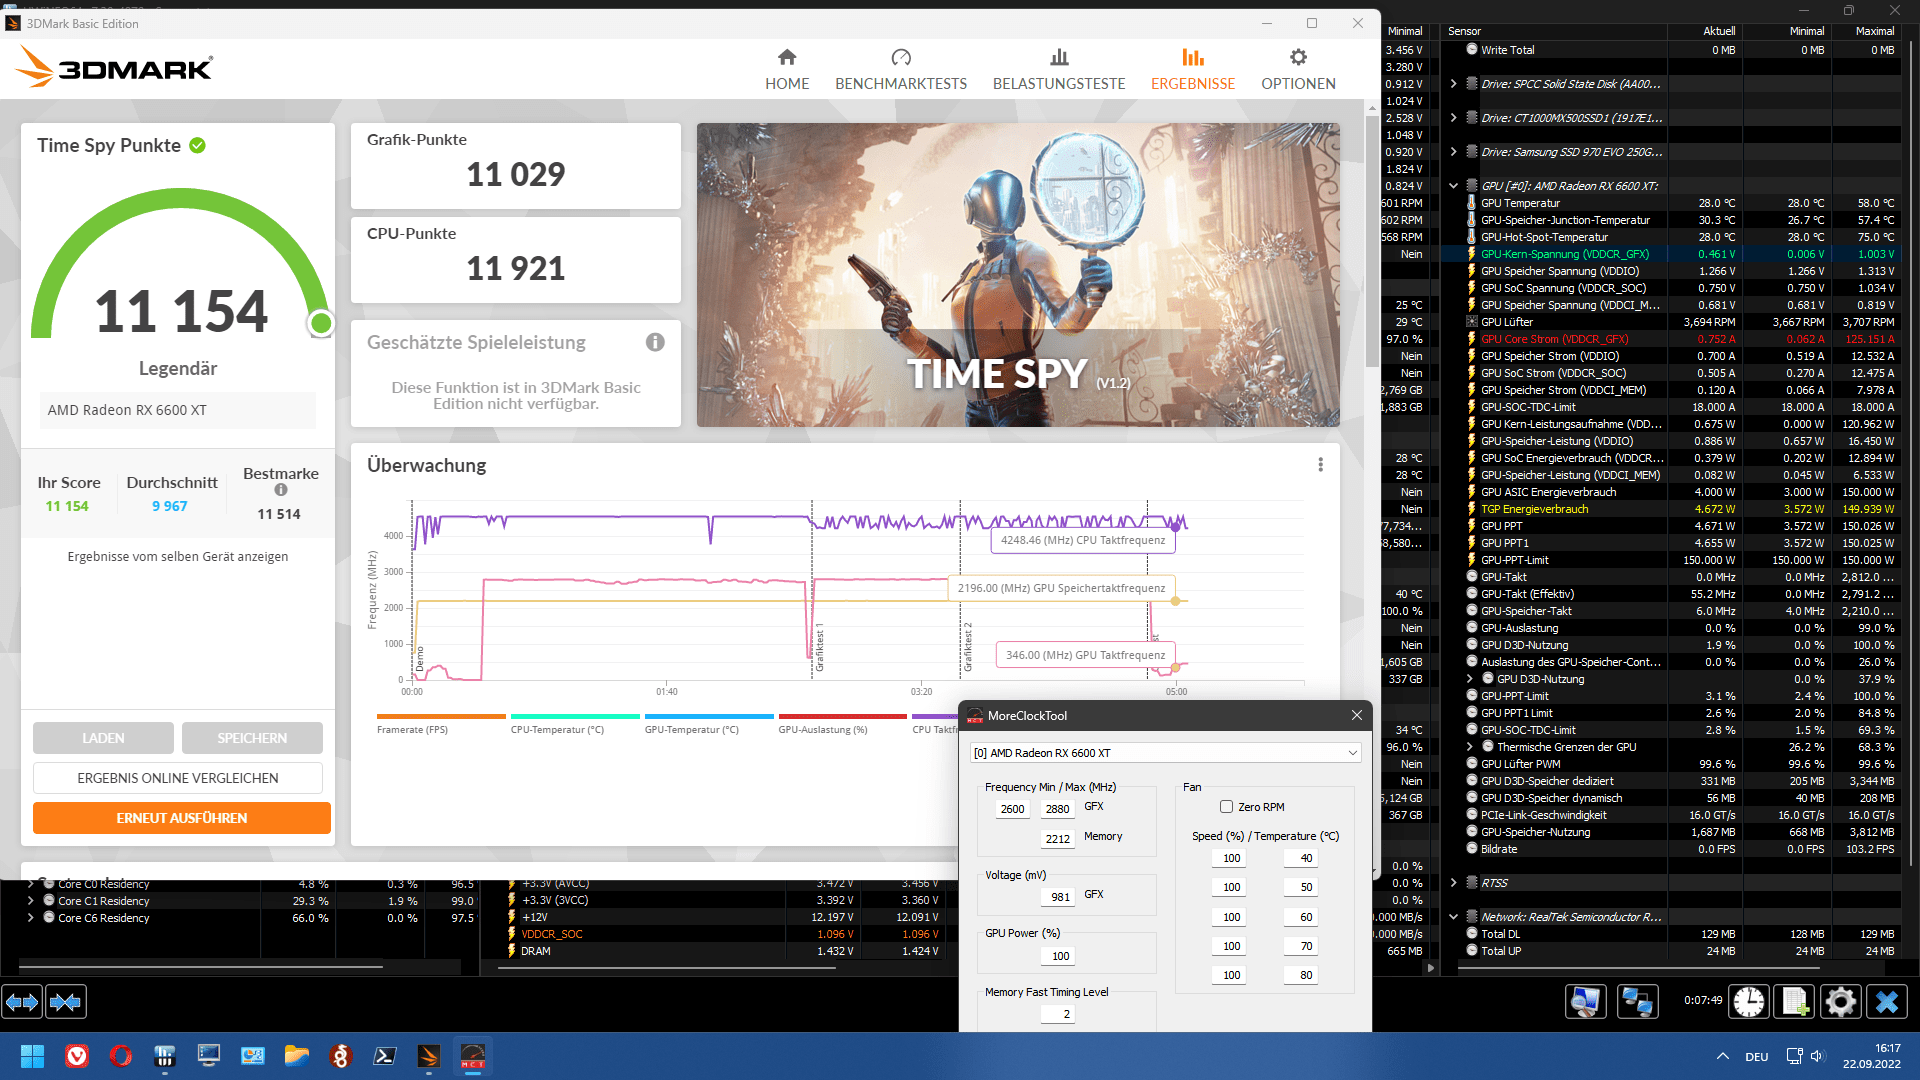Click the HWiNFO reset clock icon
Image resolution: width=1920 pixels, height=1080 pixels.
pyautogui.click(x=1748, y=1001)
